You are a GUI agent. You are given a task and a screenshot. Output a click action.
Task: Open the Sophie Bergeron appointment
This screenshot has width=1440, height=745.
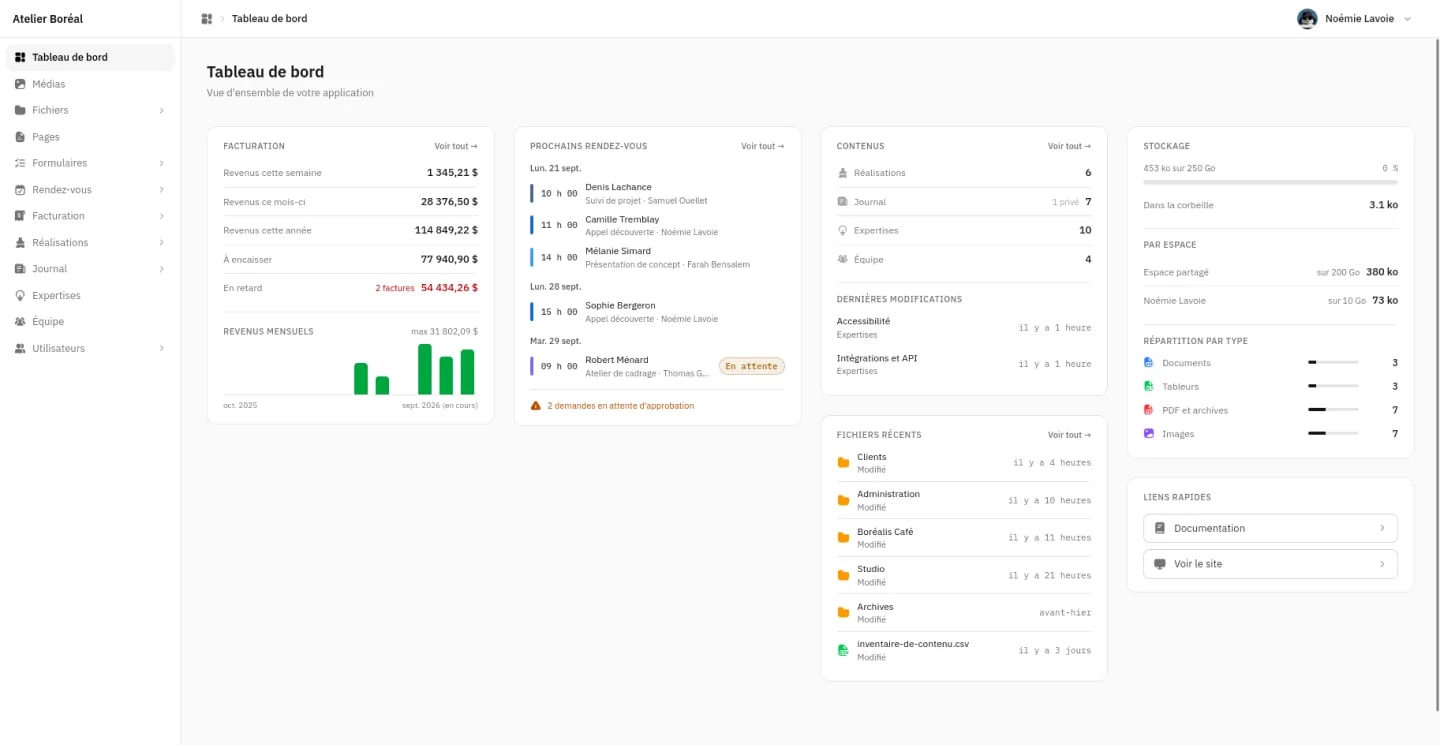tap(657, 312)
